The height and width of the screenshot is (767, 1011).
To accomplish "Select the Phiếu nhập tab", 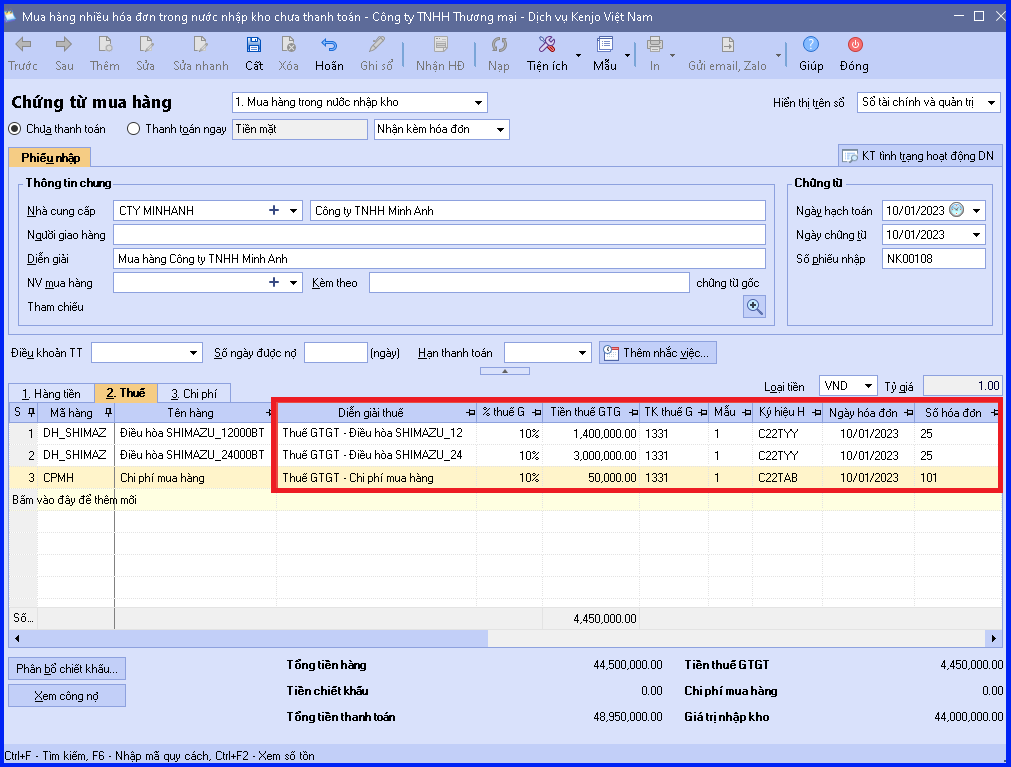I will point(50,158).
